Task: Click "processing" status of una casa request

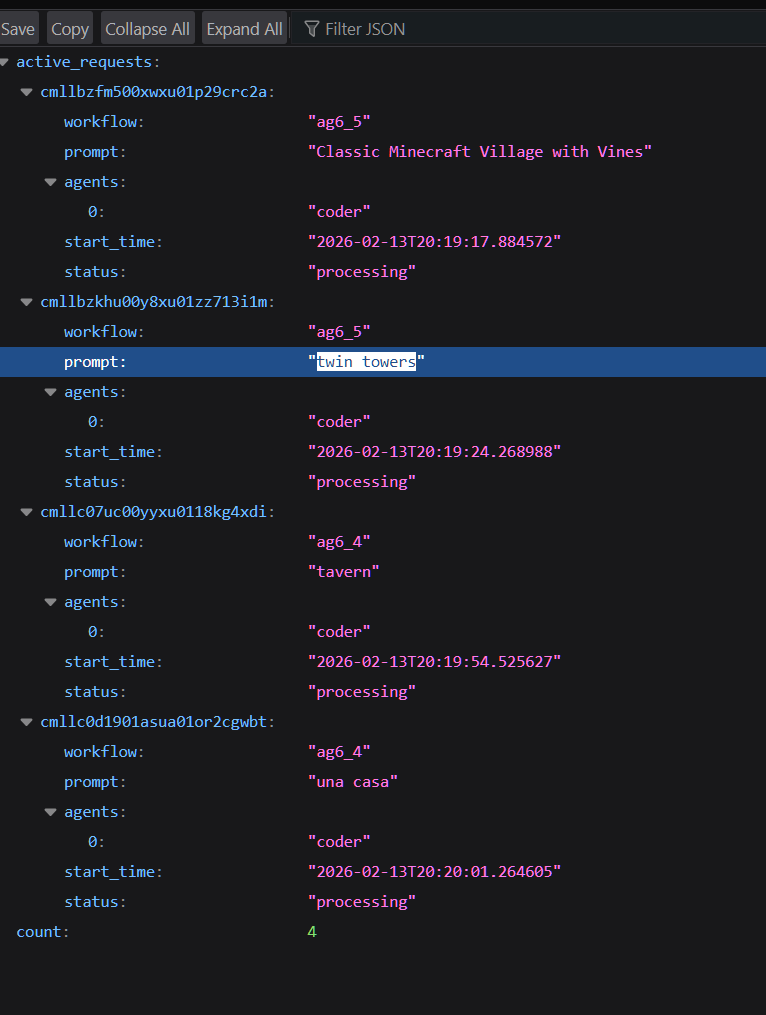Action: [362, 902]
